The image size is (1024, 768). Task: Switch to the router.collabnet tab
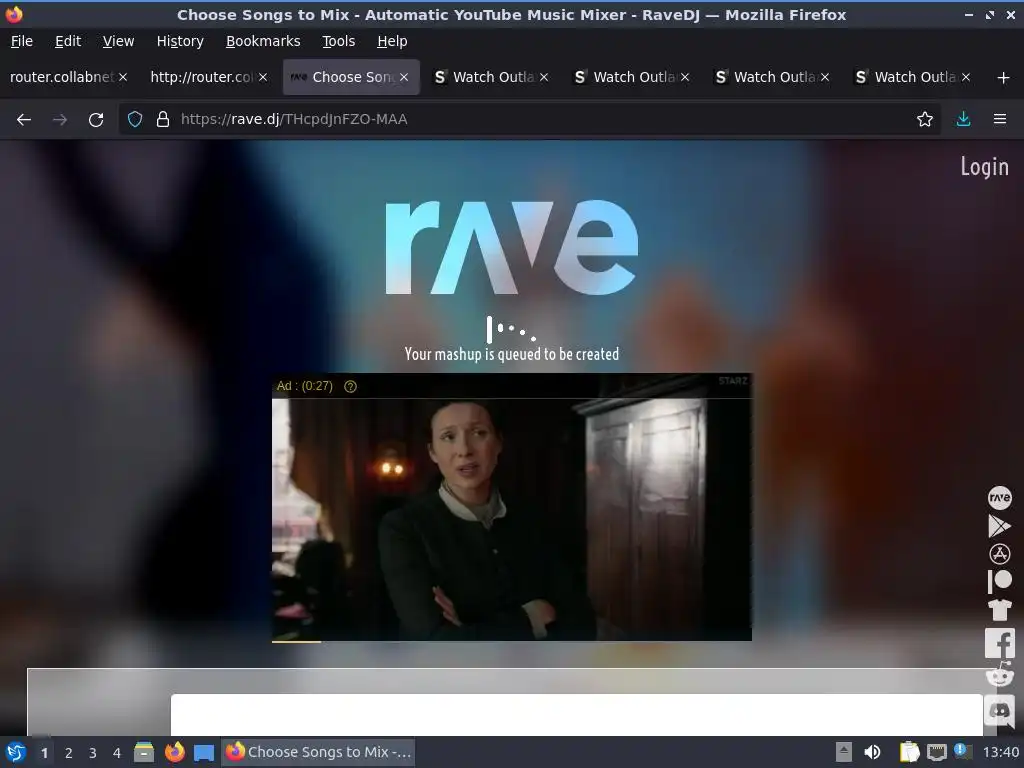(62, 77)
